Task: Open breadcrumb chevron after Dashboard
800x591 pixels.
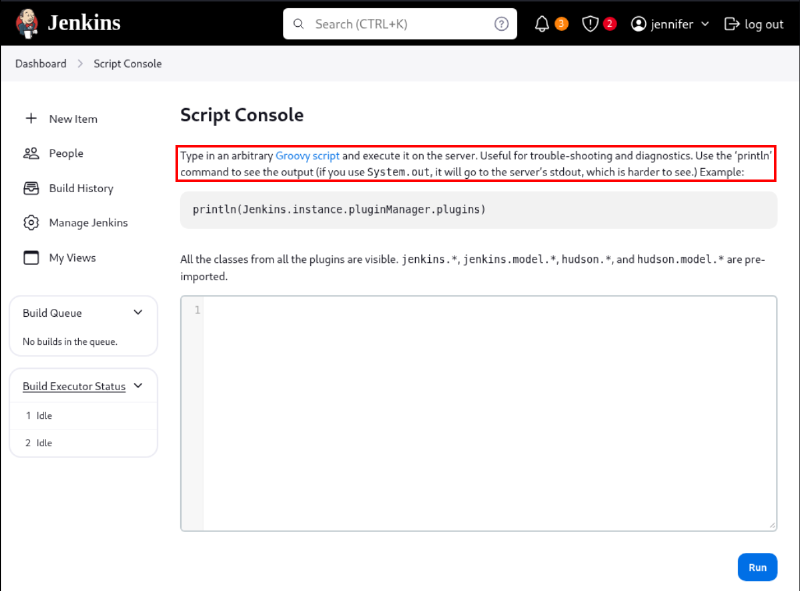Action: [80, 64]
